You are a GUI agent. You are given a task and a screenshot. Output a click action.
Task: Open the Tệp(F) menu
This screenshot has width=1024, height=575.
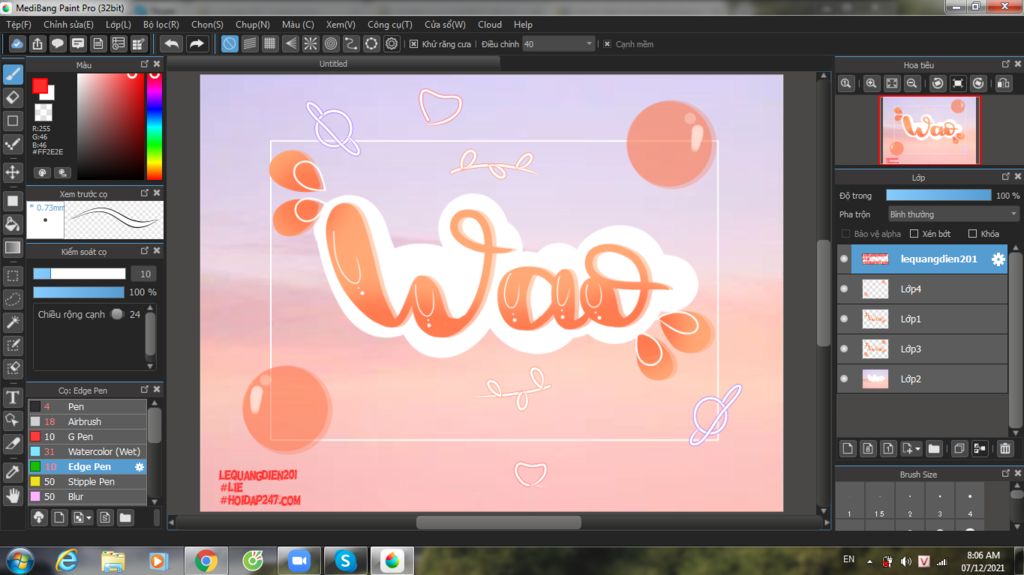coord(19,25)
